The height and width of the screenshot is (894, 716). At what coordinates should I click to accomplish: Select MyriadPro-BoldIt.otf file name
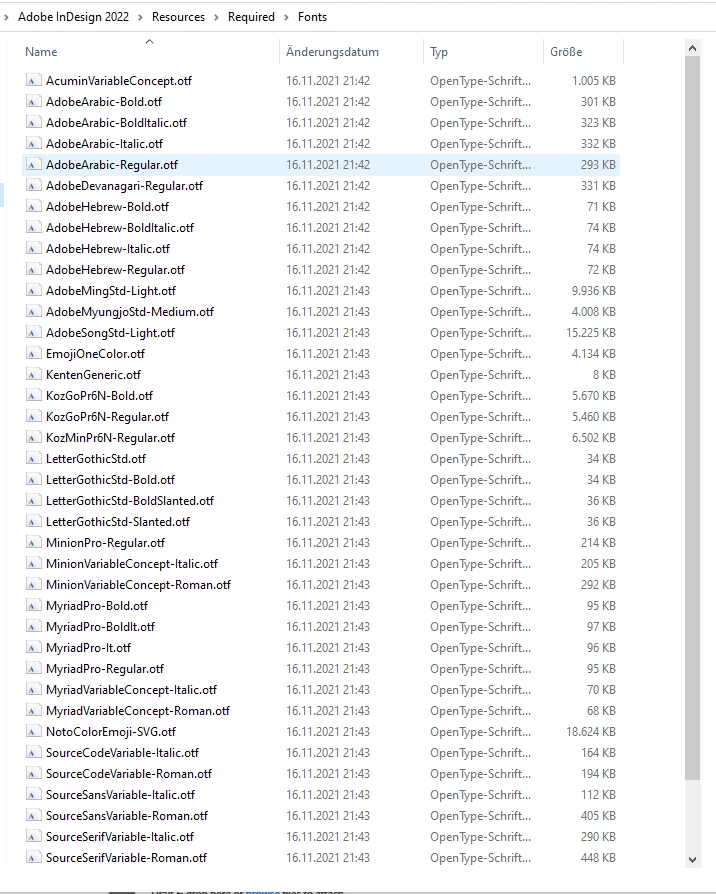[101, 627]
